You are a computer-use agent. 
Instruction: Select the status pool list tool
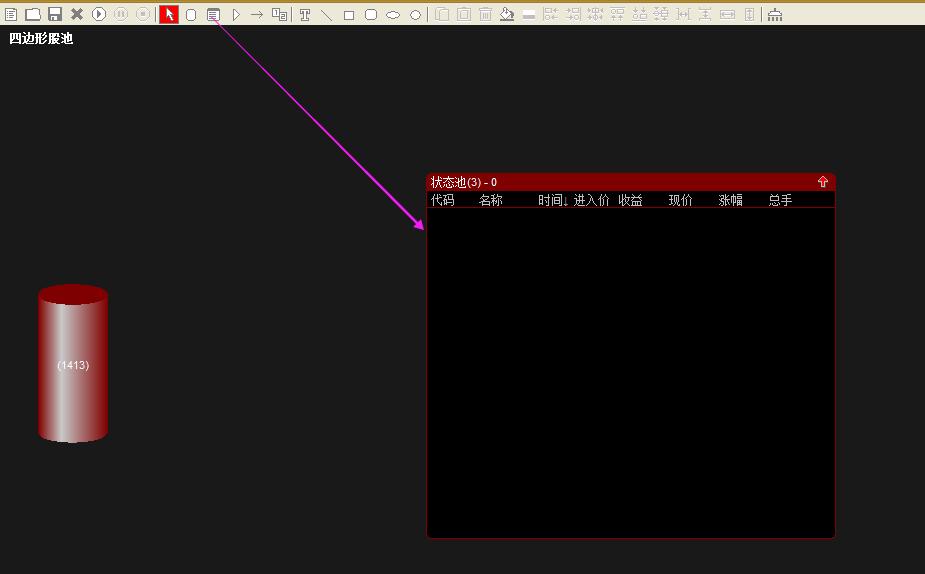click(x=213, y=15)
